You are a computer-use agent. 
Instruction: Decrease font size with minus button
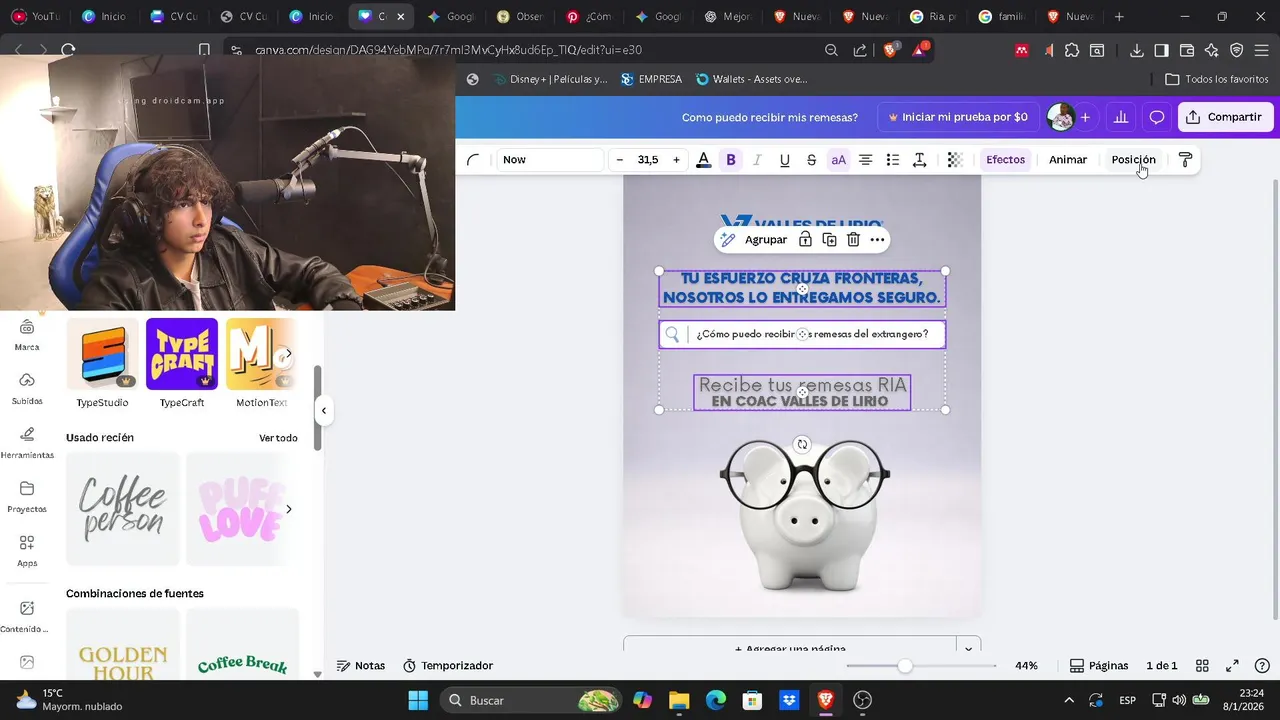pos(620,160)
